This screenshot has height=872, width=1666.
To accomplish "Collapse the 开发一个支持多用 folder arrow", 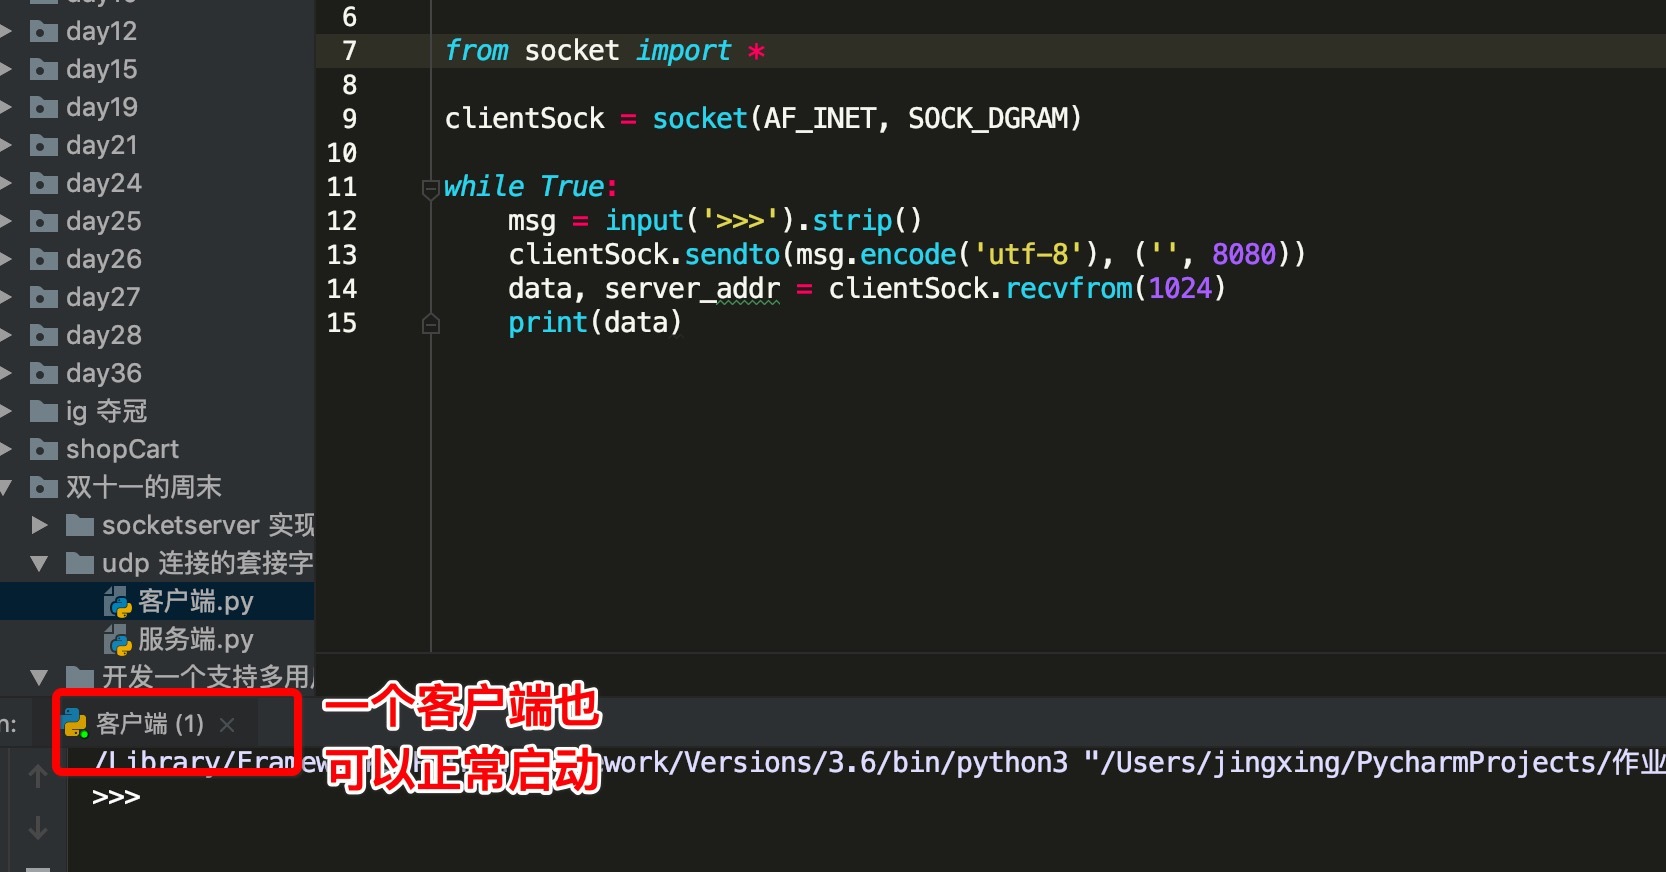I will 39,677.
